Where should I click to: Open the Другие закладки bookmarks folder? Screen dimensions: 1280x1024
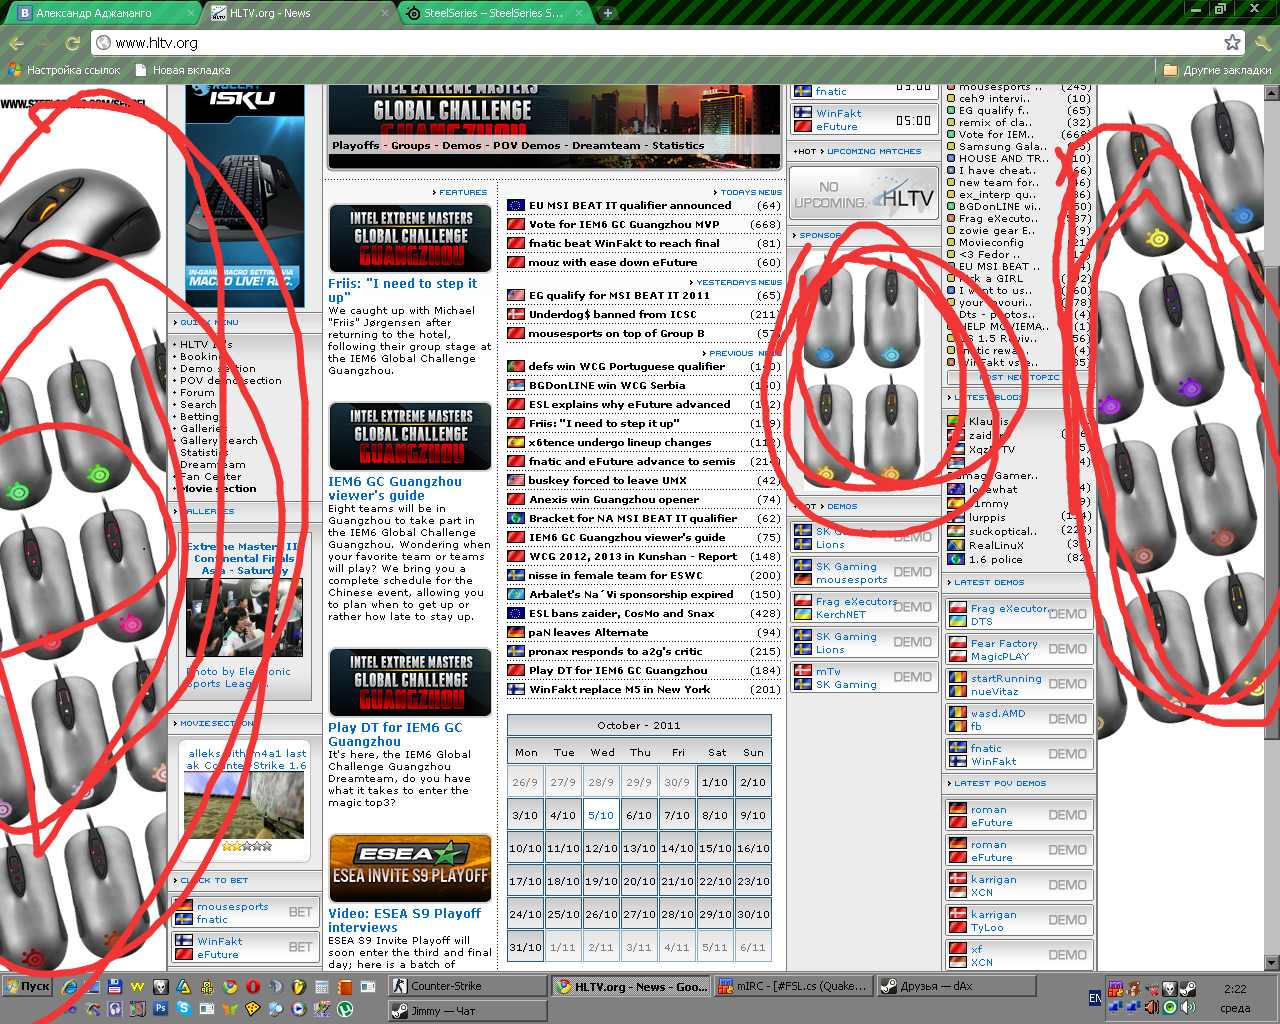[1218, 70]
